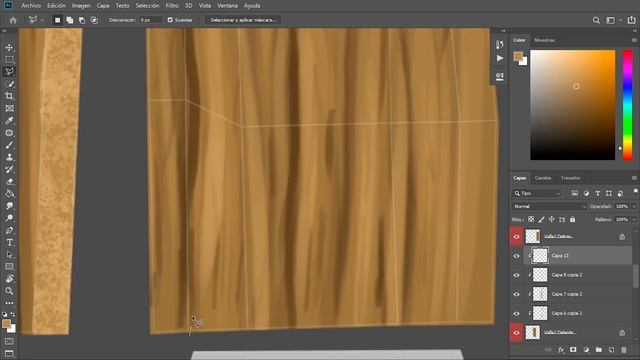Select the Horizontal Type tool
This screenshot has height=360, width=640.
[9, 242]
